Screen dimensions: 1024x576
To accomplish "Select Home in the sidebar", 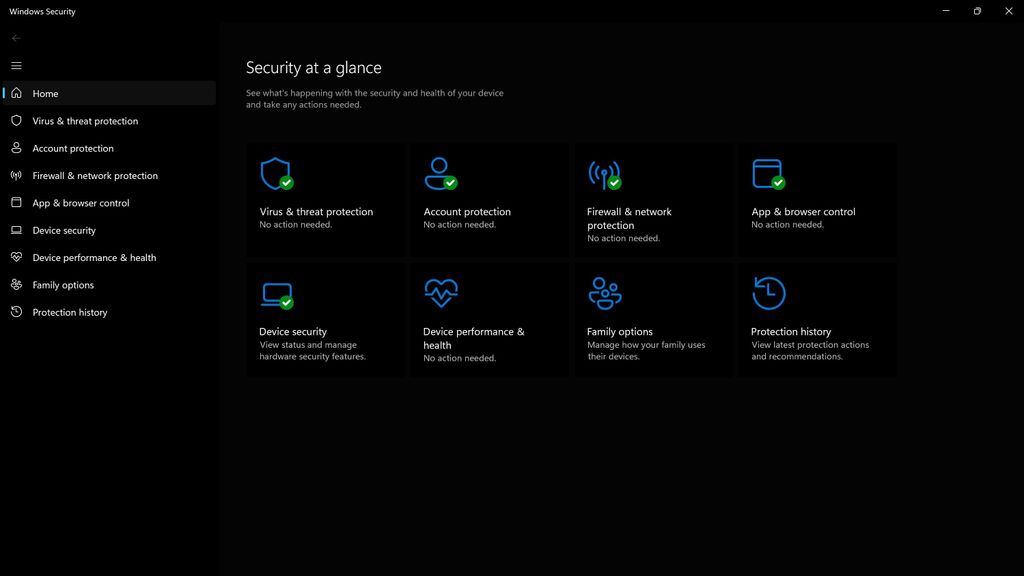I will (x=45, y=93).
